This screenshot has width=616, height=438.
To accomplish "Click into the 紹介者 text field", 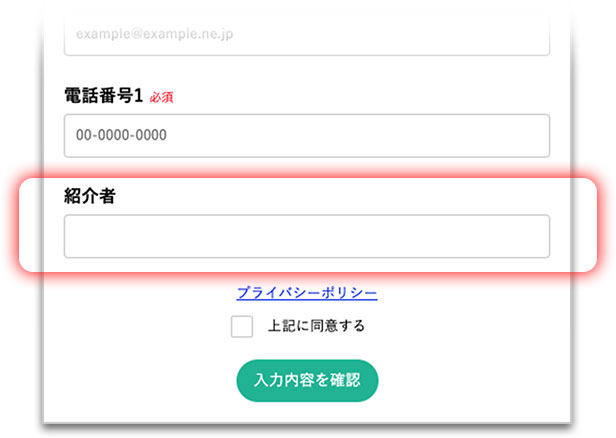I will tap(306, 236).
